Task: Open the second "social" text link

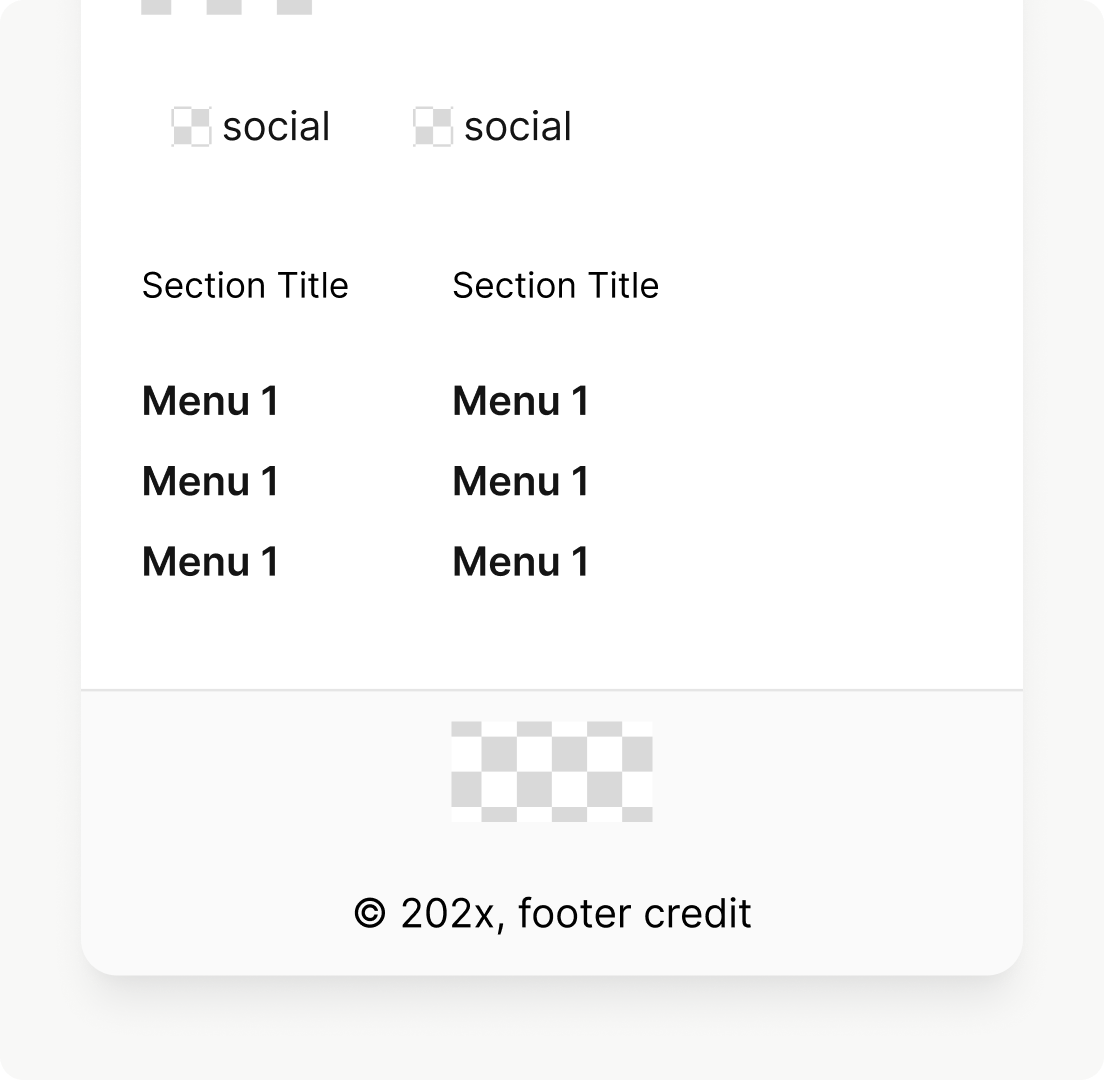Action: tap(518, 127)
